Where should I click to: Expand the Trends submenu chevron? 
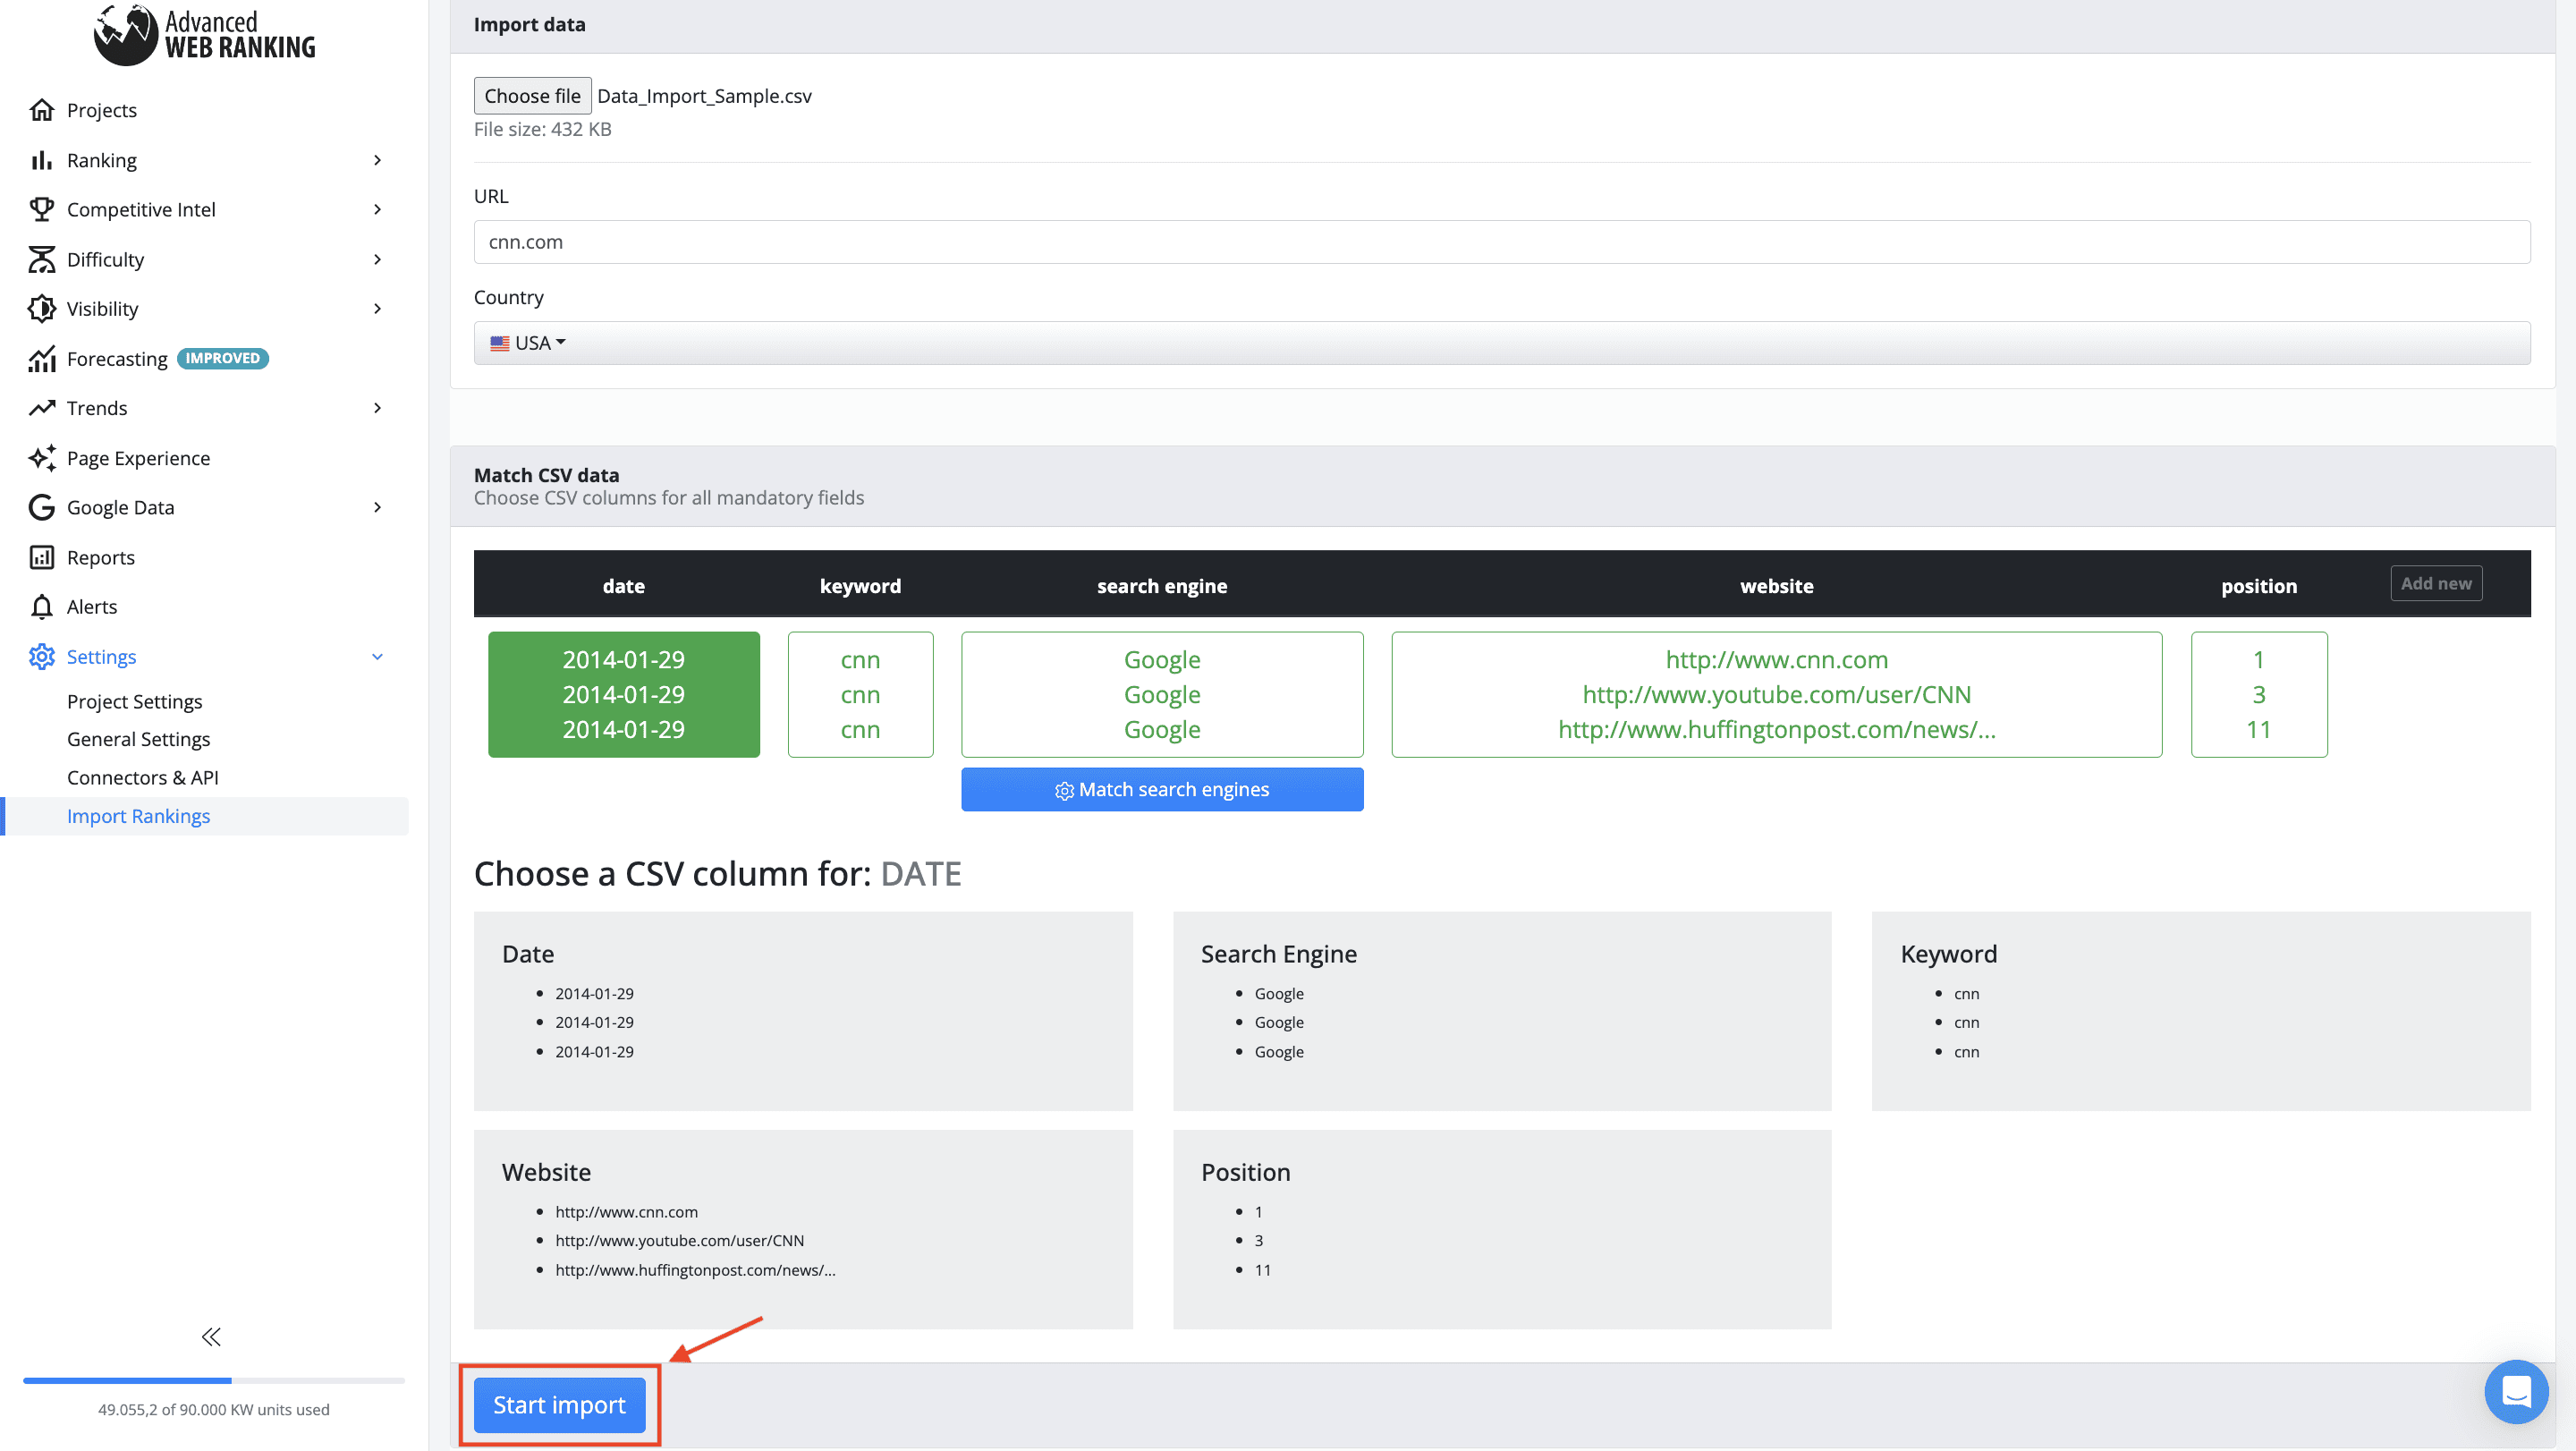(377, 408)
